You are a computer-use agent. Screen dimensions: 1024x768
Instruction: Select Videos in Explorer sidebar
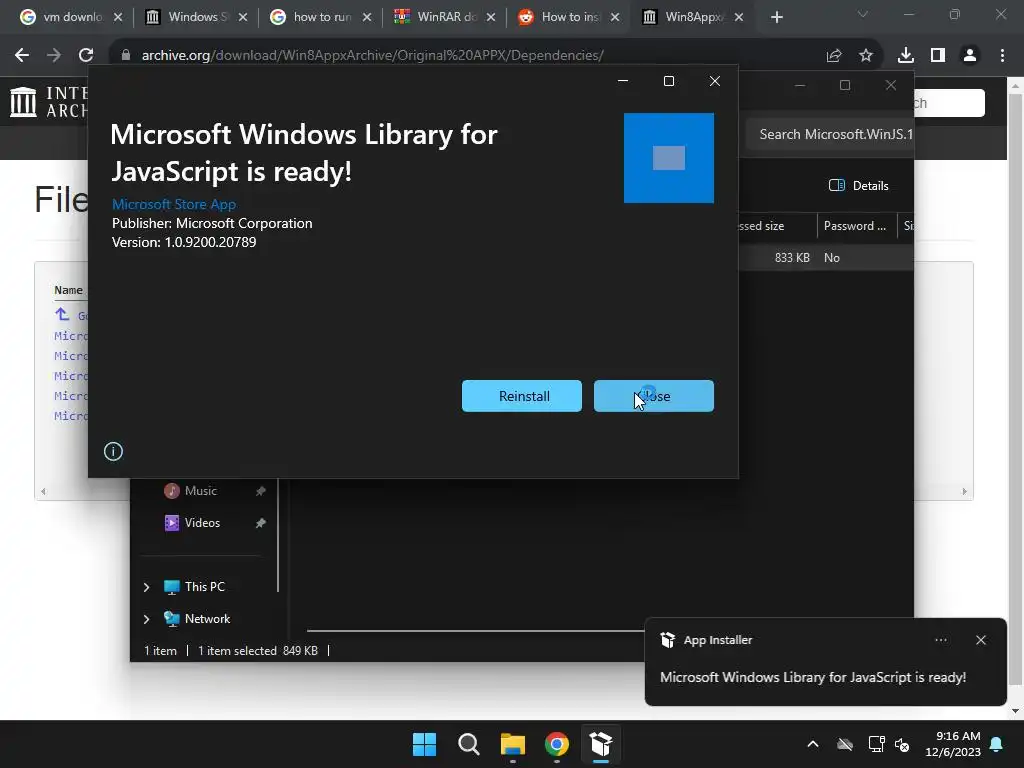click(x=202, y=522)
